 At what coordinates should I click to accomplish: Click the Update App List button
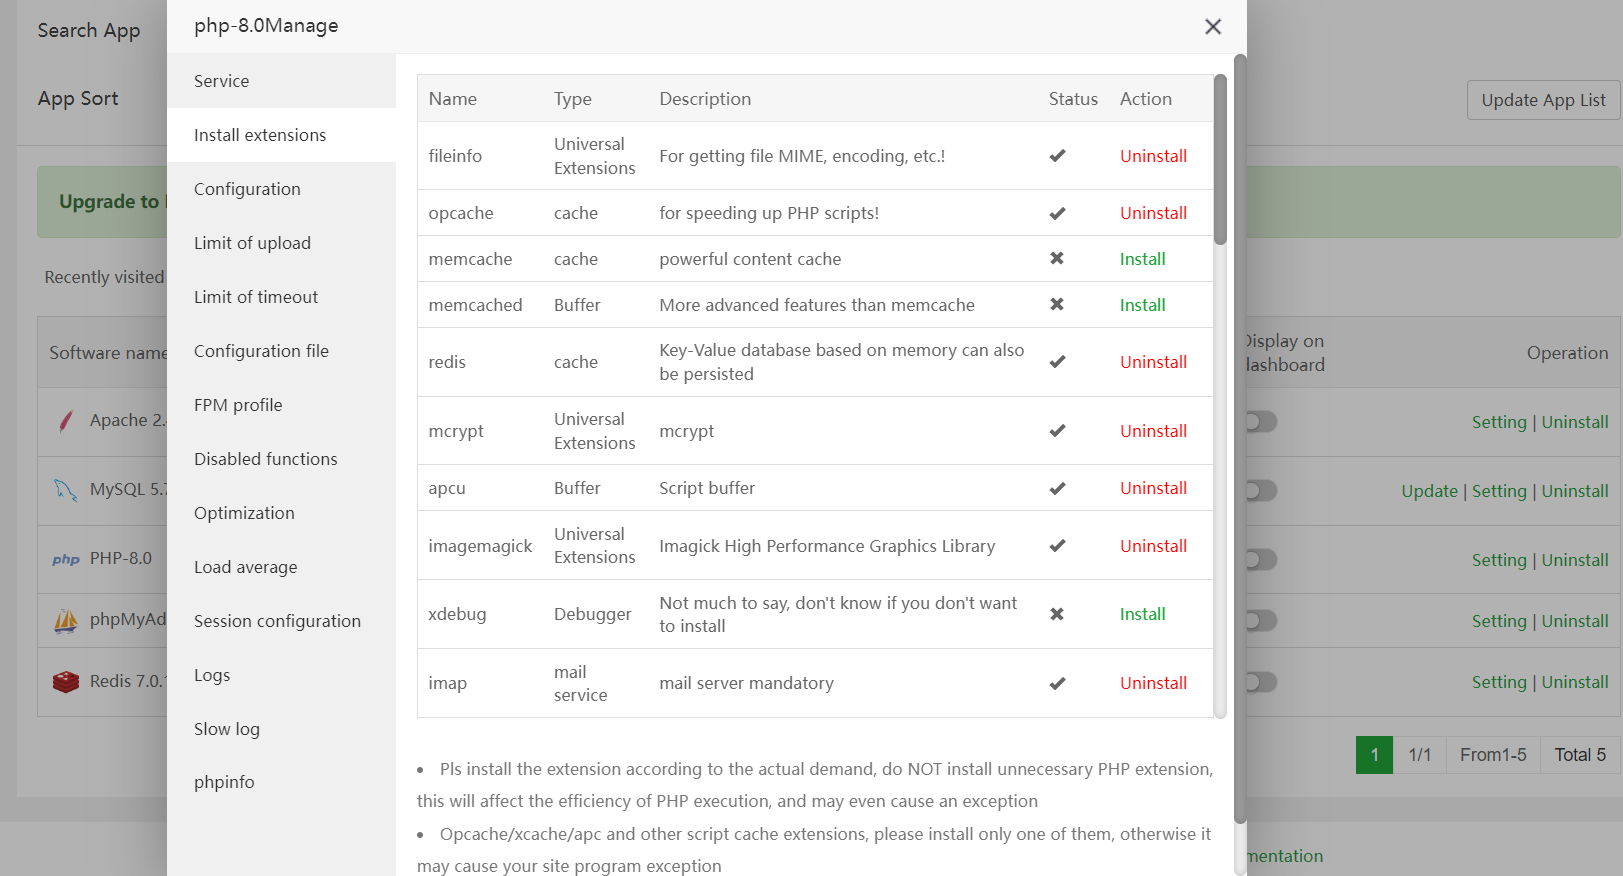1543,100
